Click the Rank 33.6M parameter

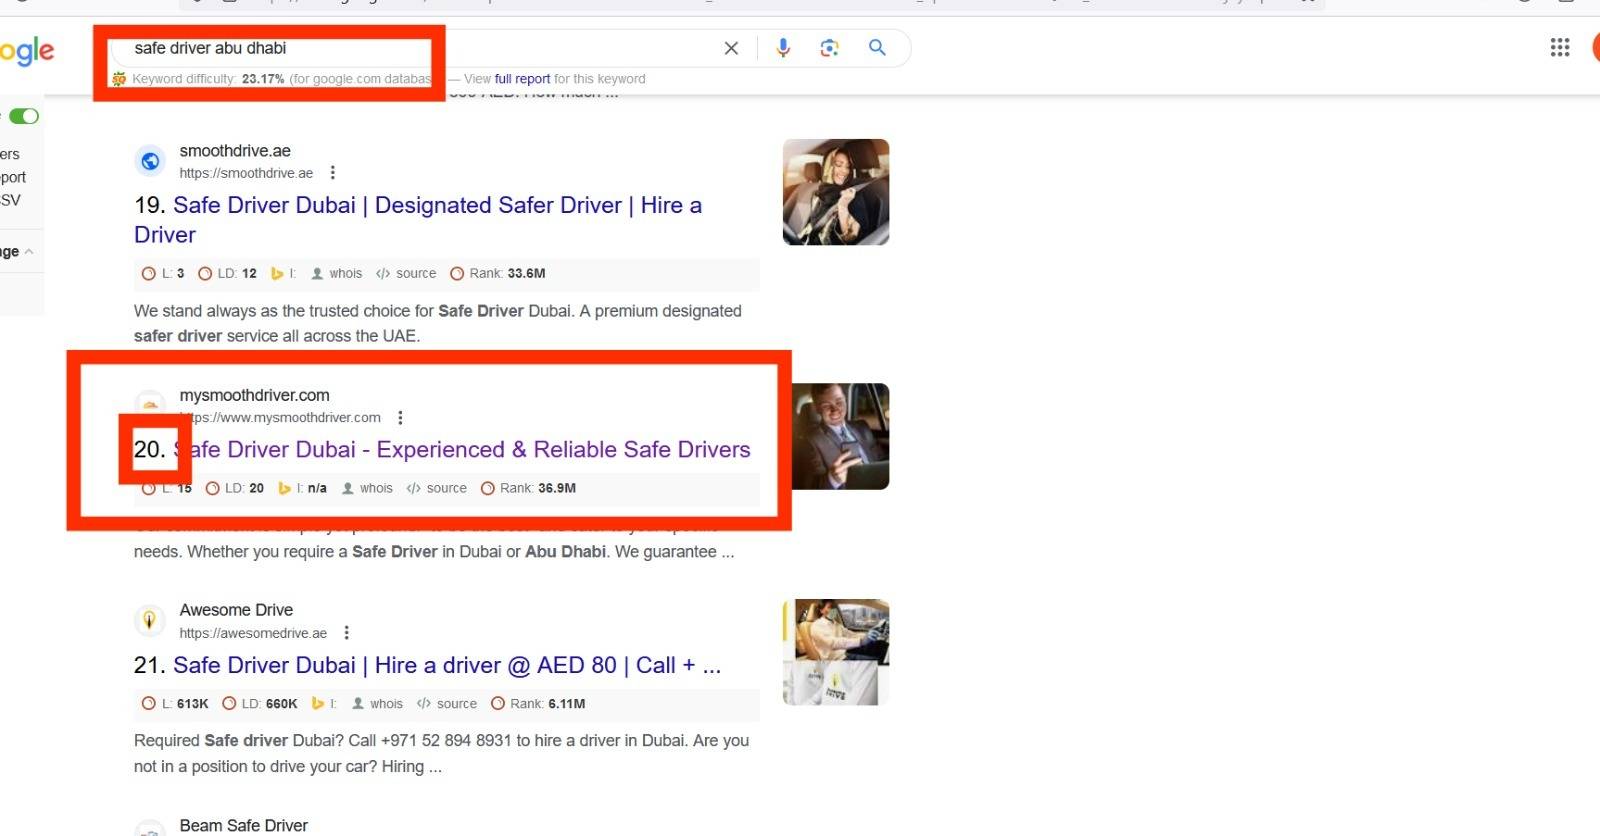coord(498,273)
